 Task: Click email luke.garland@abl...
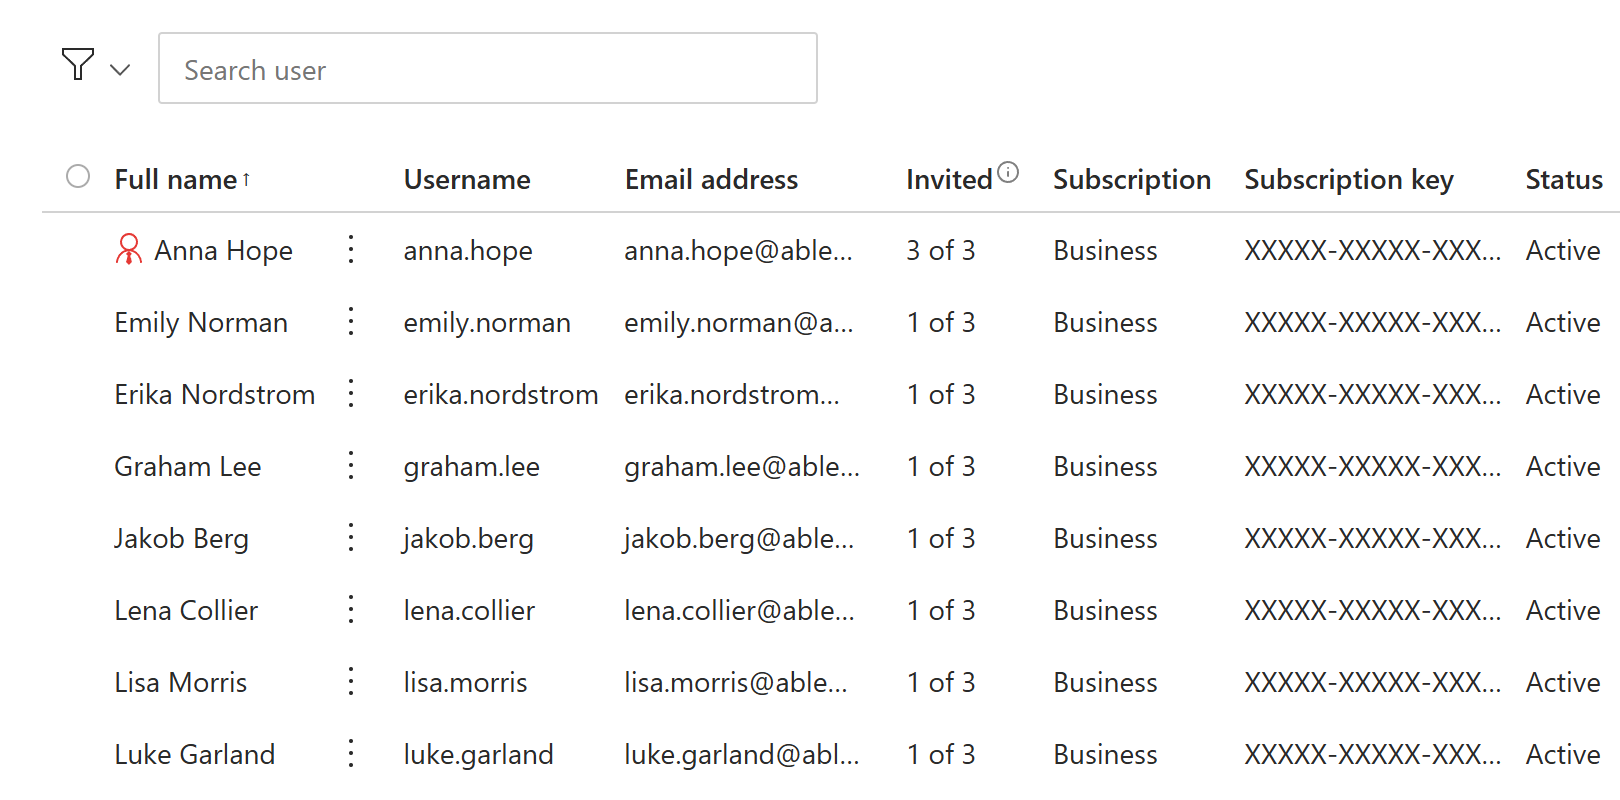[742, 755]
